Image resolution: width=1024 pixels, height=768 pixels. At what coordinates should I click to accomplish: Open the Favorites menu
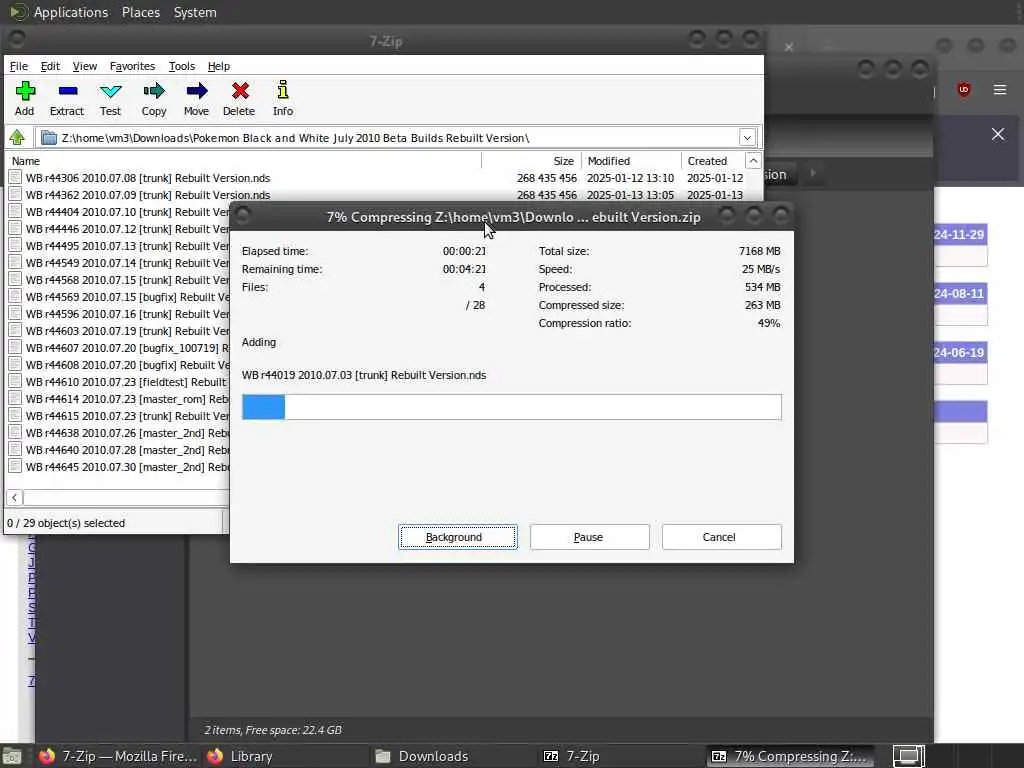click(x=132, y=66)
